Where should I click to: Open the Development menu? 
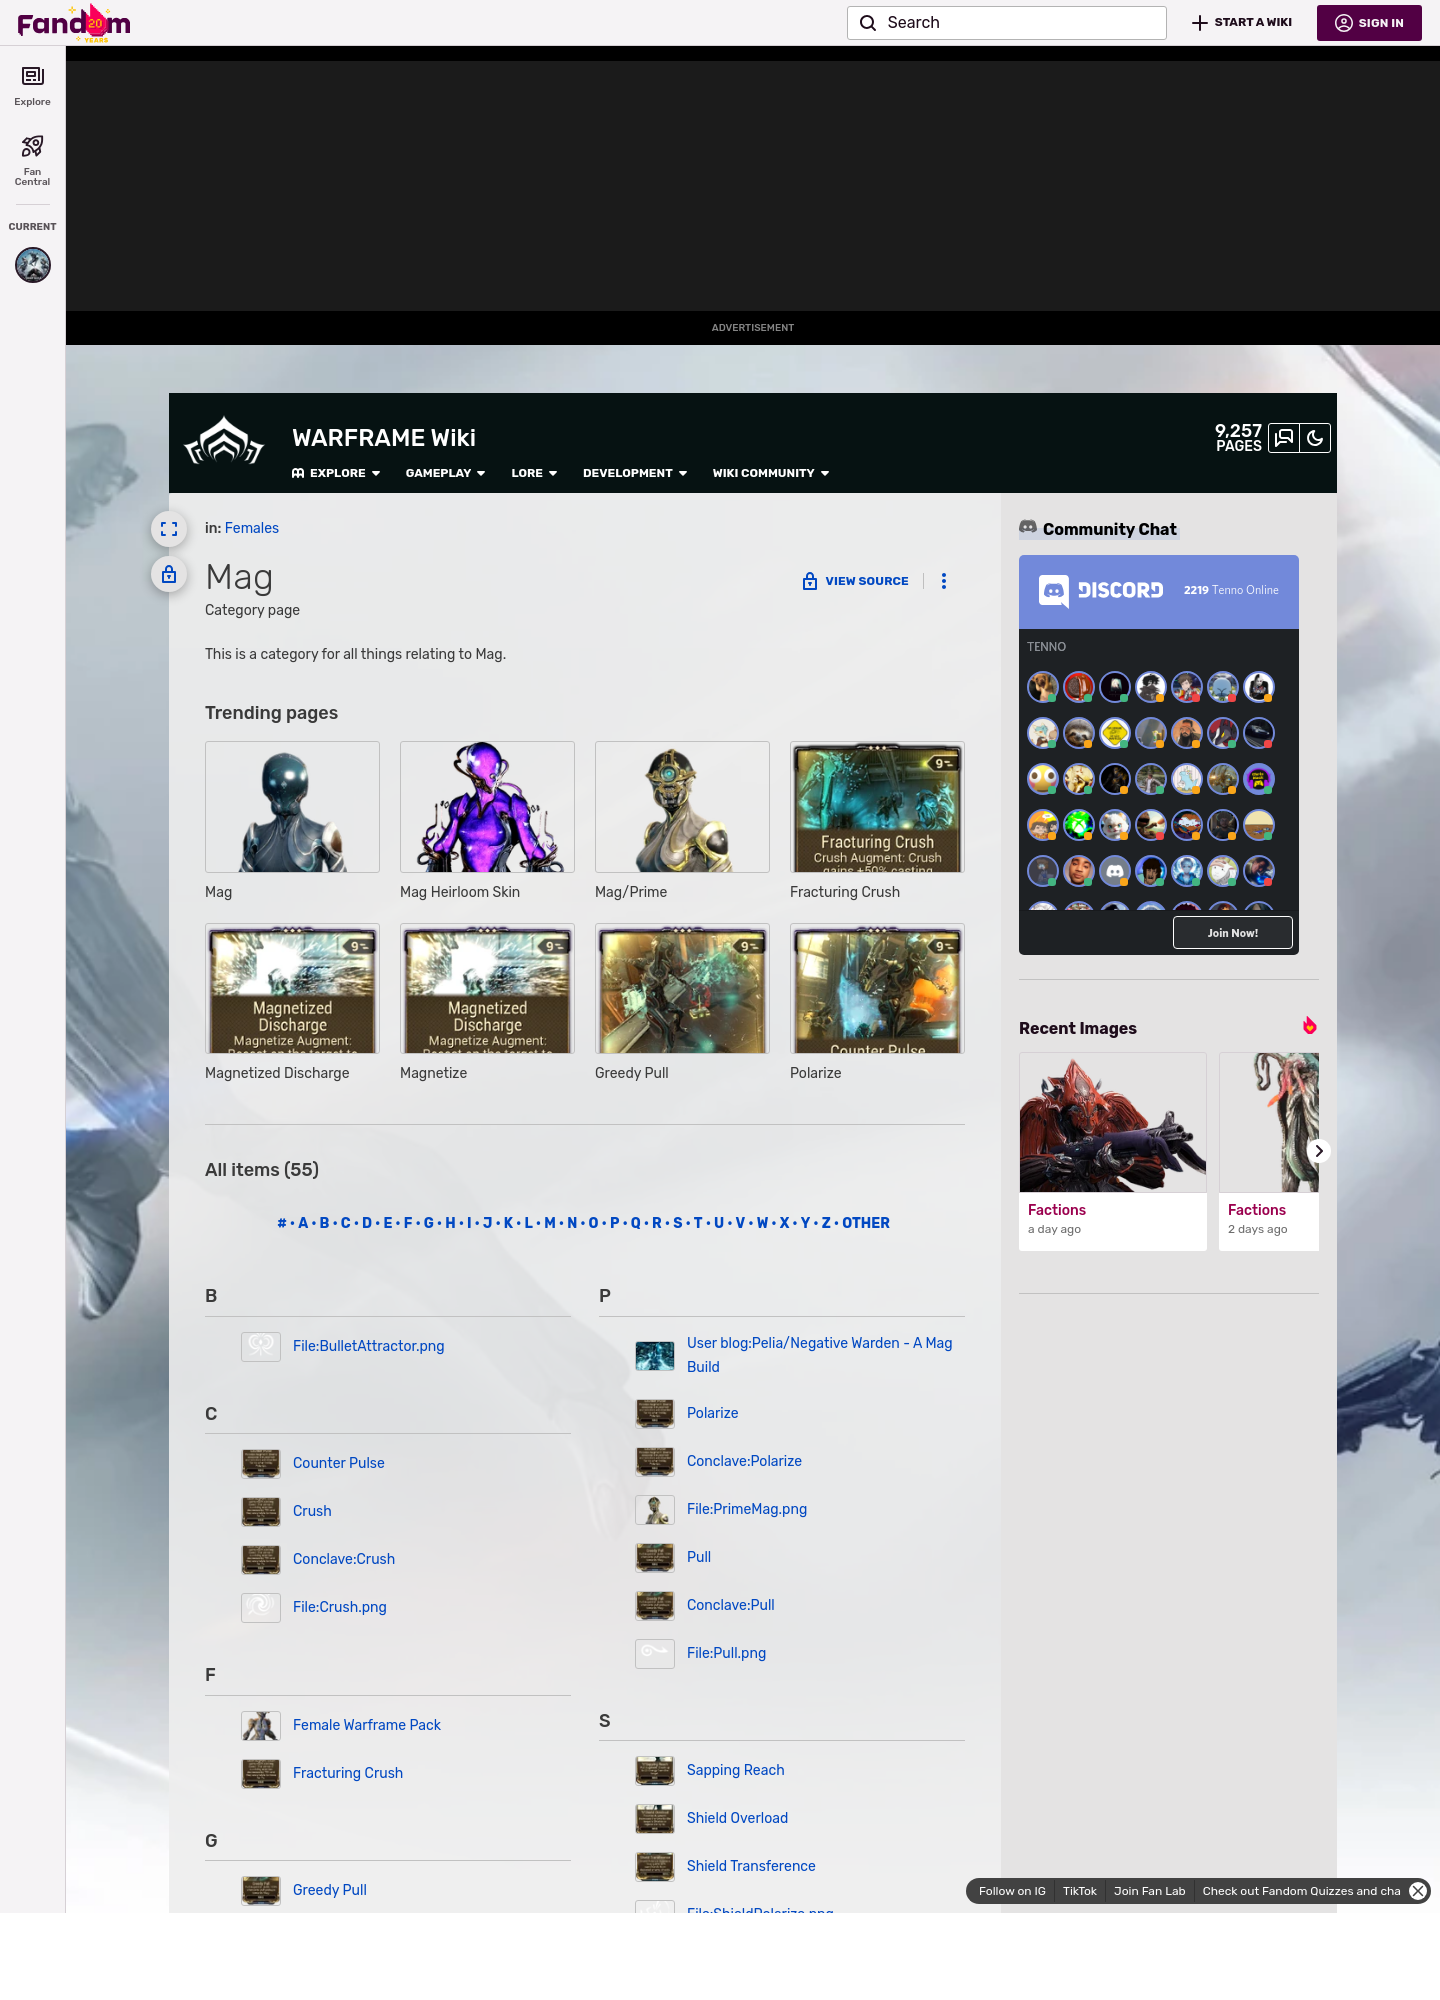(635, 473)
